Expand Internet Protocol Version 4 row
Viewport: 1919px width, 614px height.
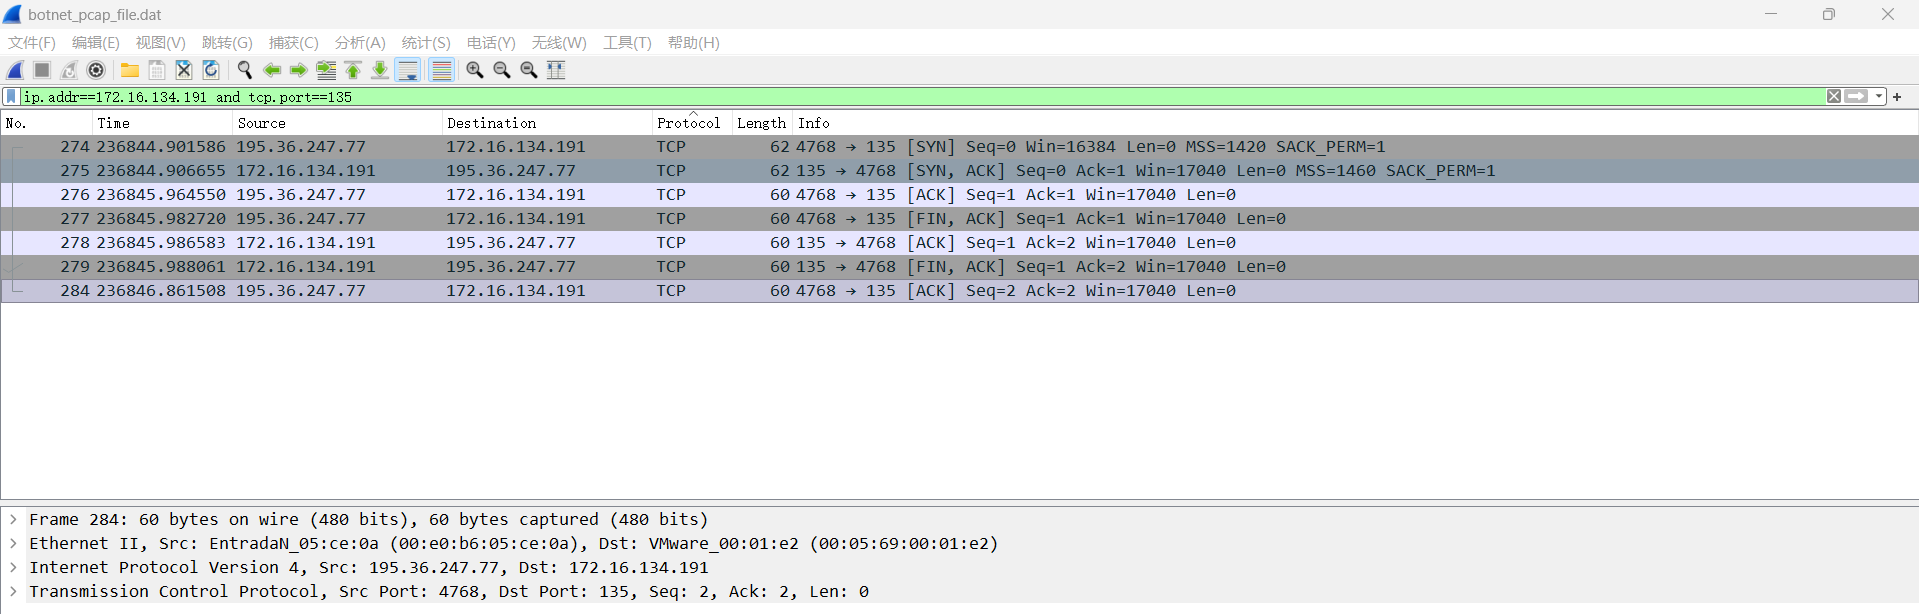click(13, 567)
